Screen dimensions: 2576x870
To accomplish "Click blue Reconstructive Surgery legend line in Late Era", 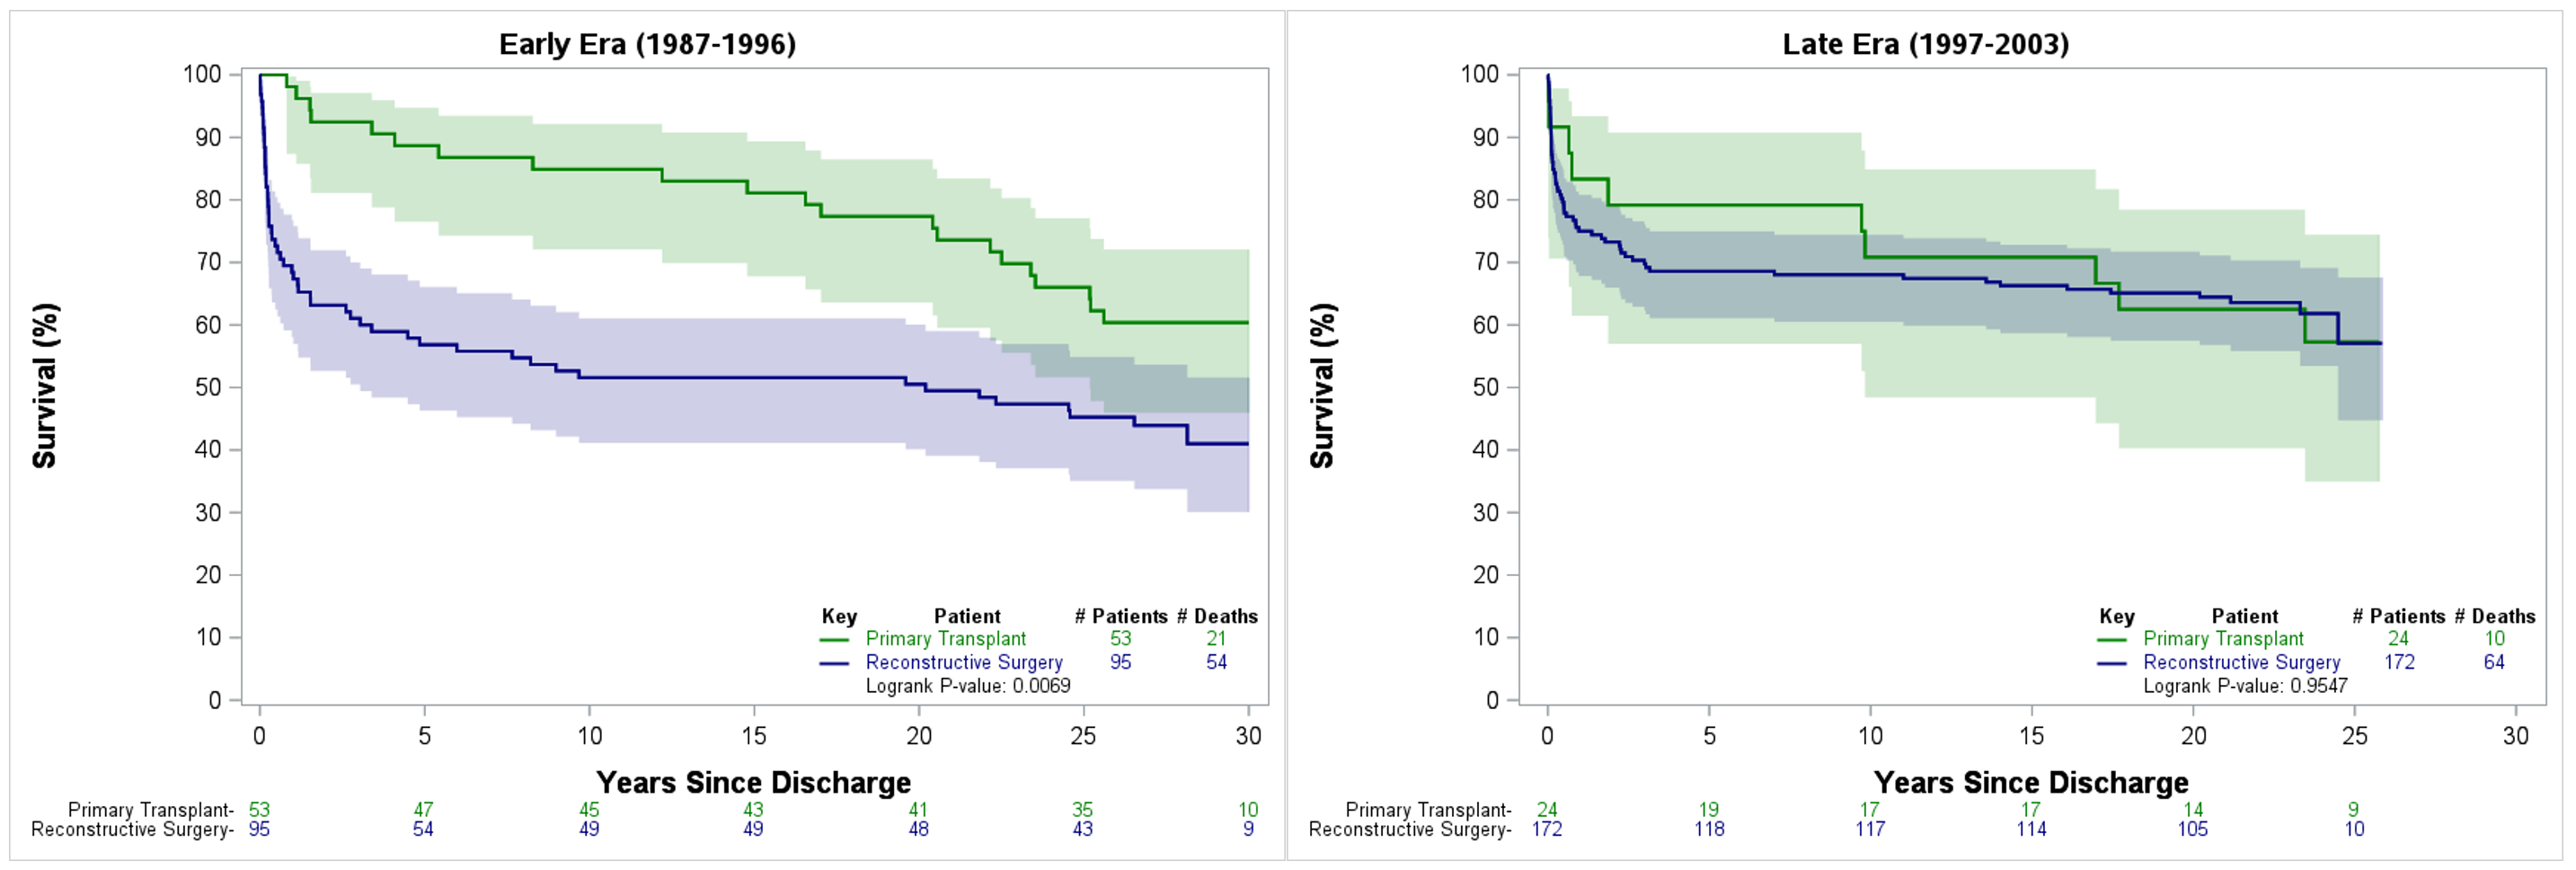I will coord(2112,663).
